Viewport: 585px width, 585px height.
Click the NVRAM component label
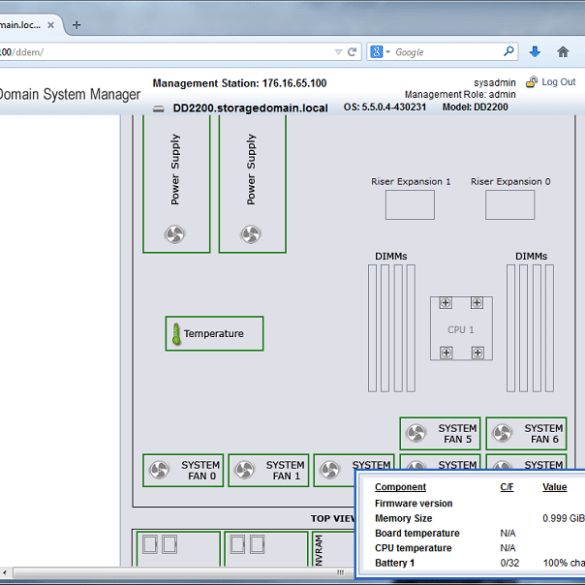[319, 550]
